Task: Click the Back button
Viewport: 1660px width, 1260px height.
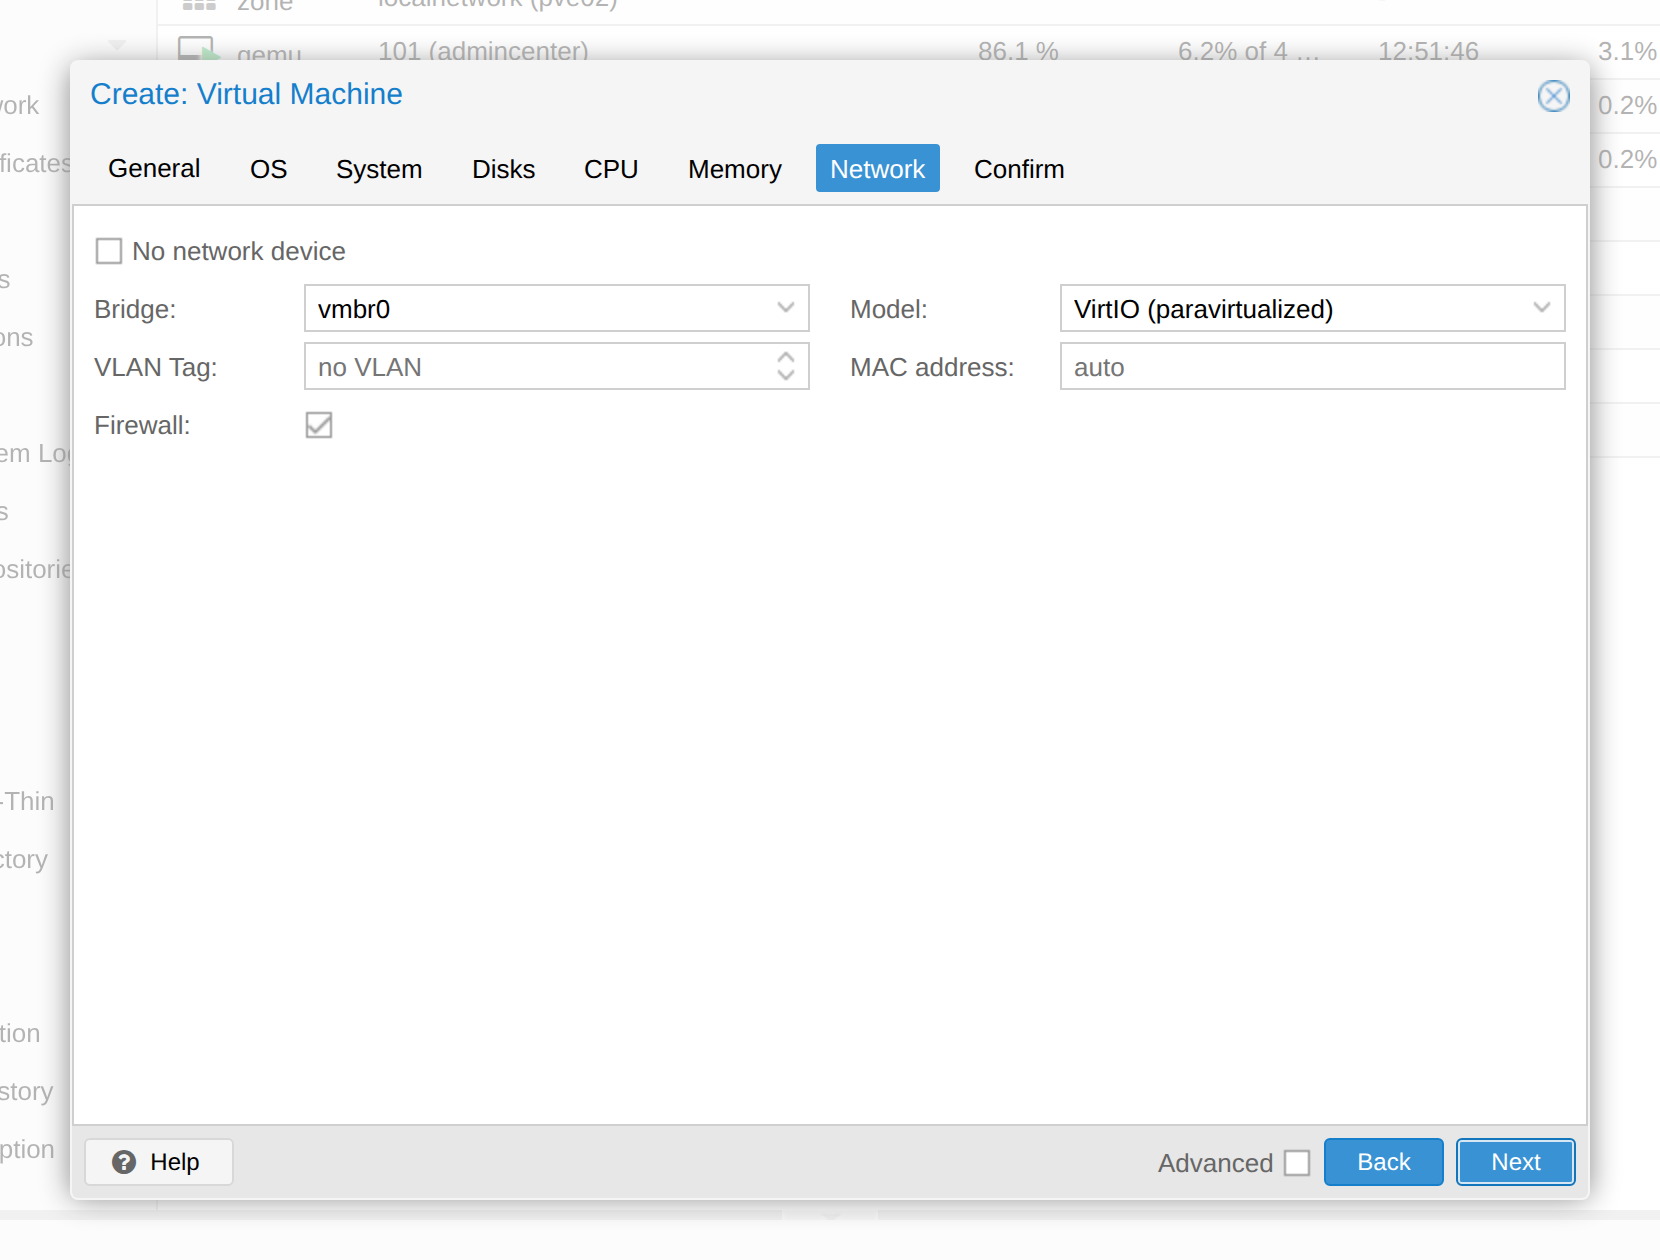Action: pyautogui.click(x=1383, y=1162)
